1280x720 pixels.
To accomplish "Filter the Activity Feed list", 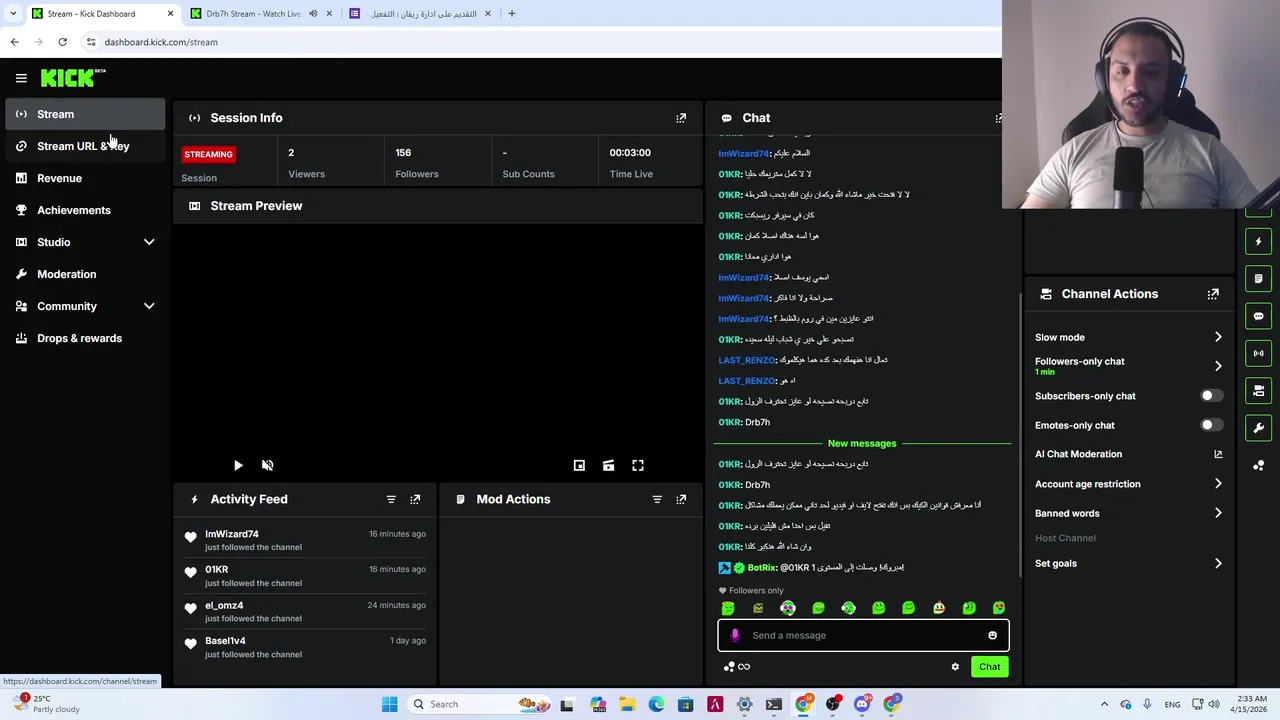I will coord(391,499).
